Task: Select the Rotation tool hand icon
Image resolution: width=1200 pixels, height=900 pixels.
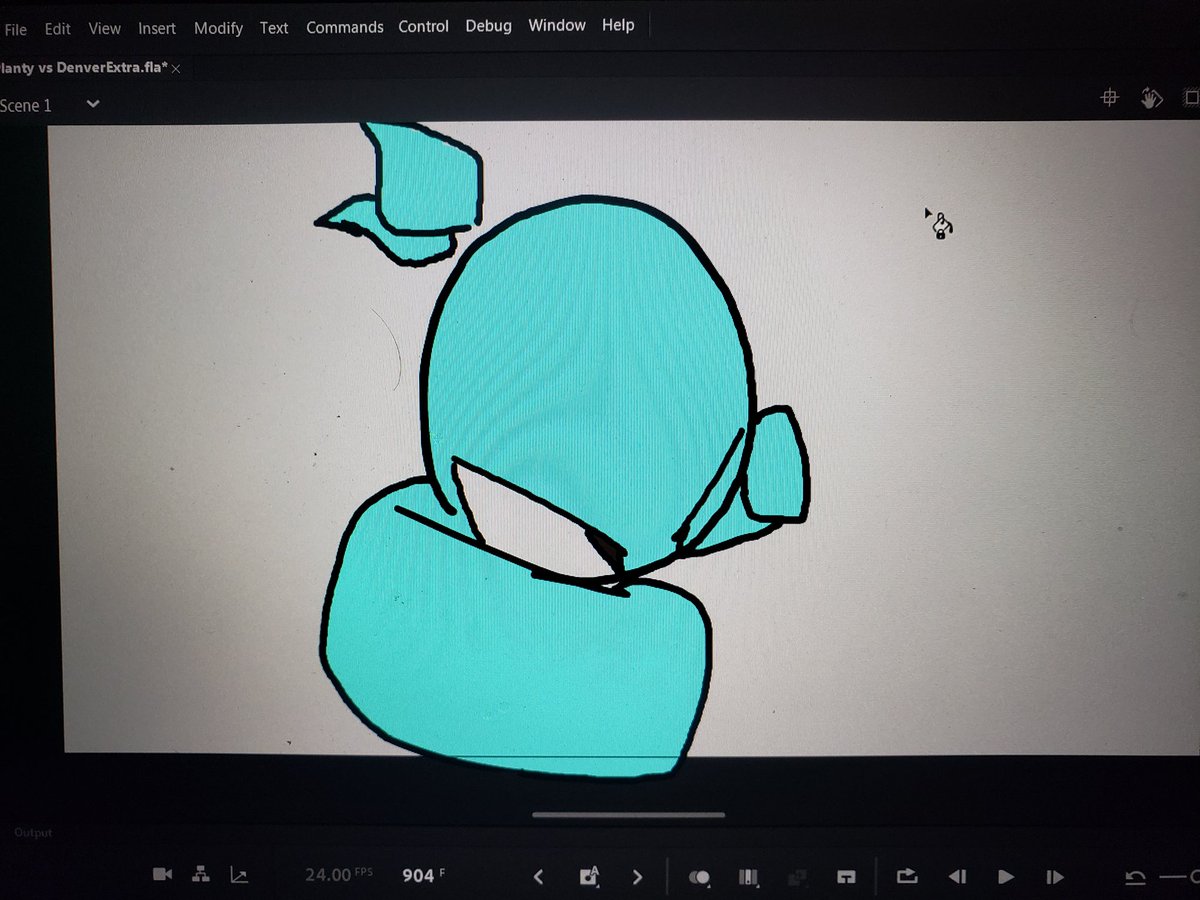Action: (1151, 98)
